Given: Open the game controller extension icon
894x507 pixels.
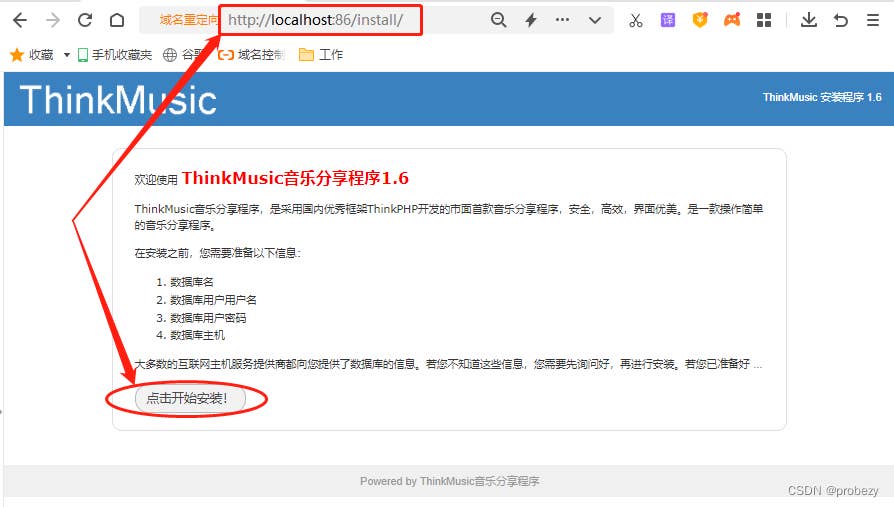Looking at the screenshot, I should coord(732,21).
